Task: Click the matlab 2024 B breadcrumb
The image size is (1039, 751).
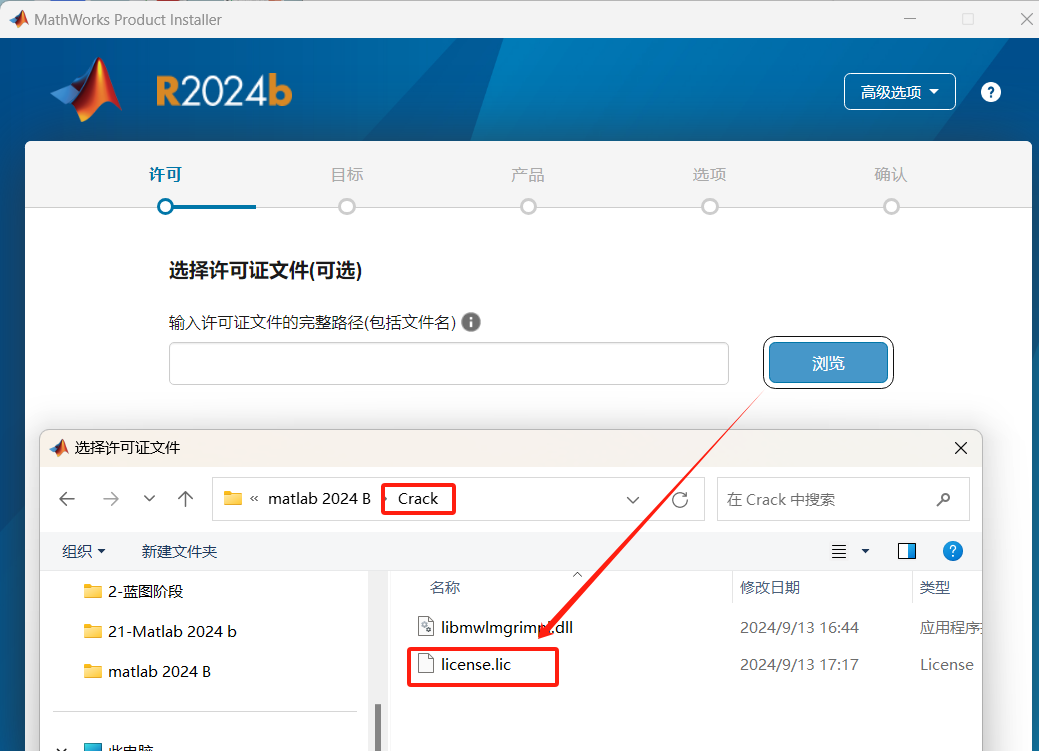Action: pos(319,498)
